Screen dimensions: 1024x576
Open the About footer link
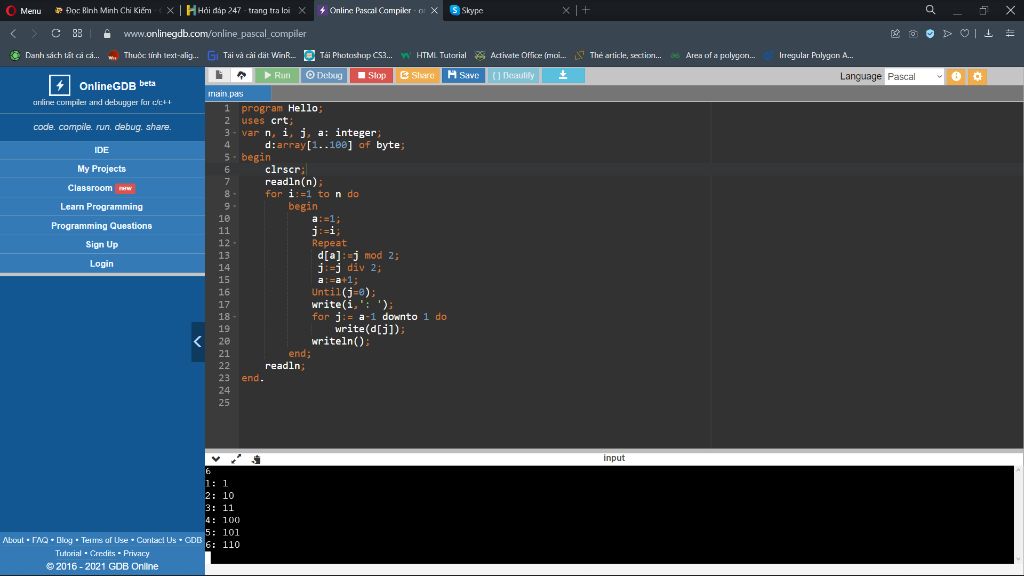pos(13,540)
